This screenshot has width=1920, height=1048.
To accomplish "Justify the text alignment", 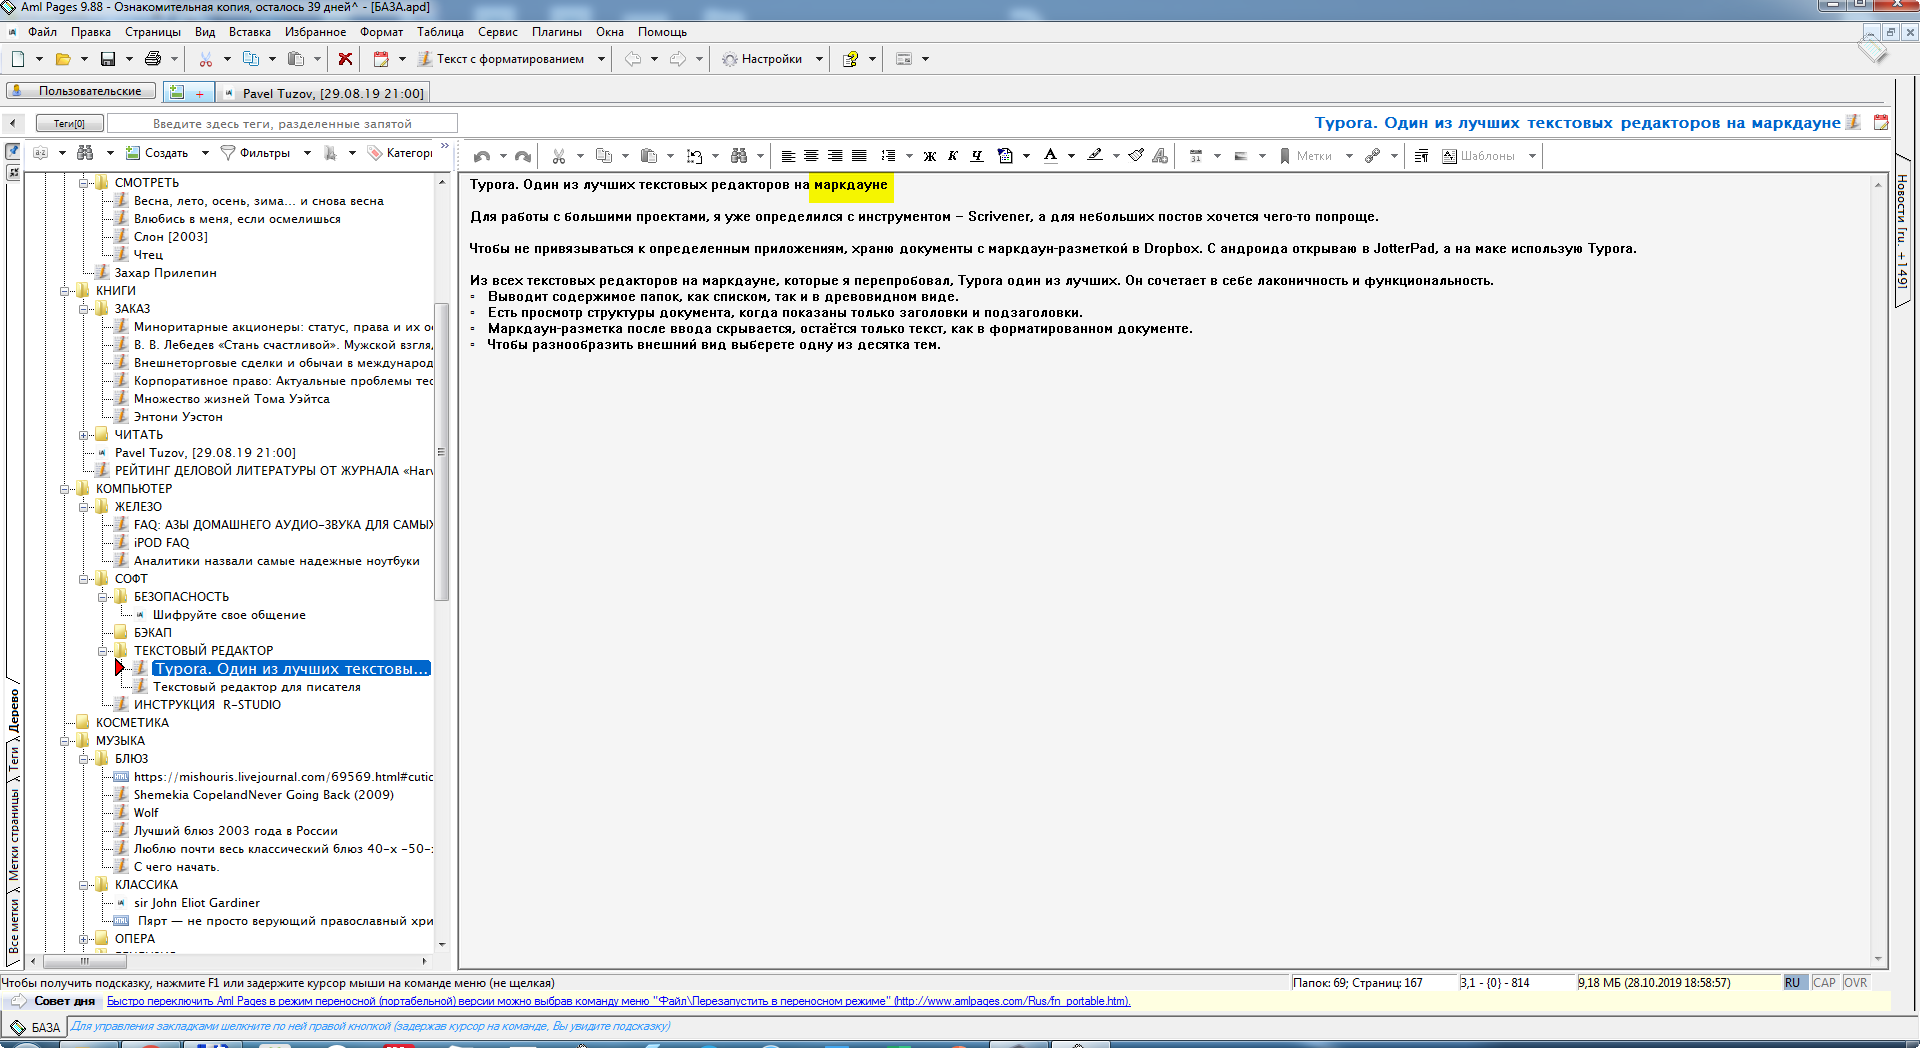I will click(x=859, y=156).
